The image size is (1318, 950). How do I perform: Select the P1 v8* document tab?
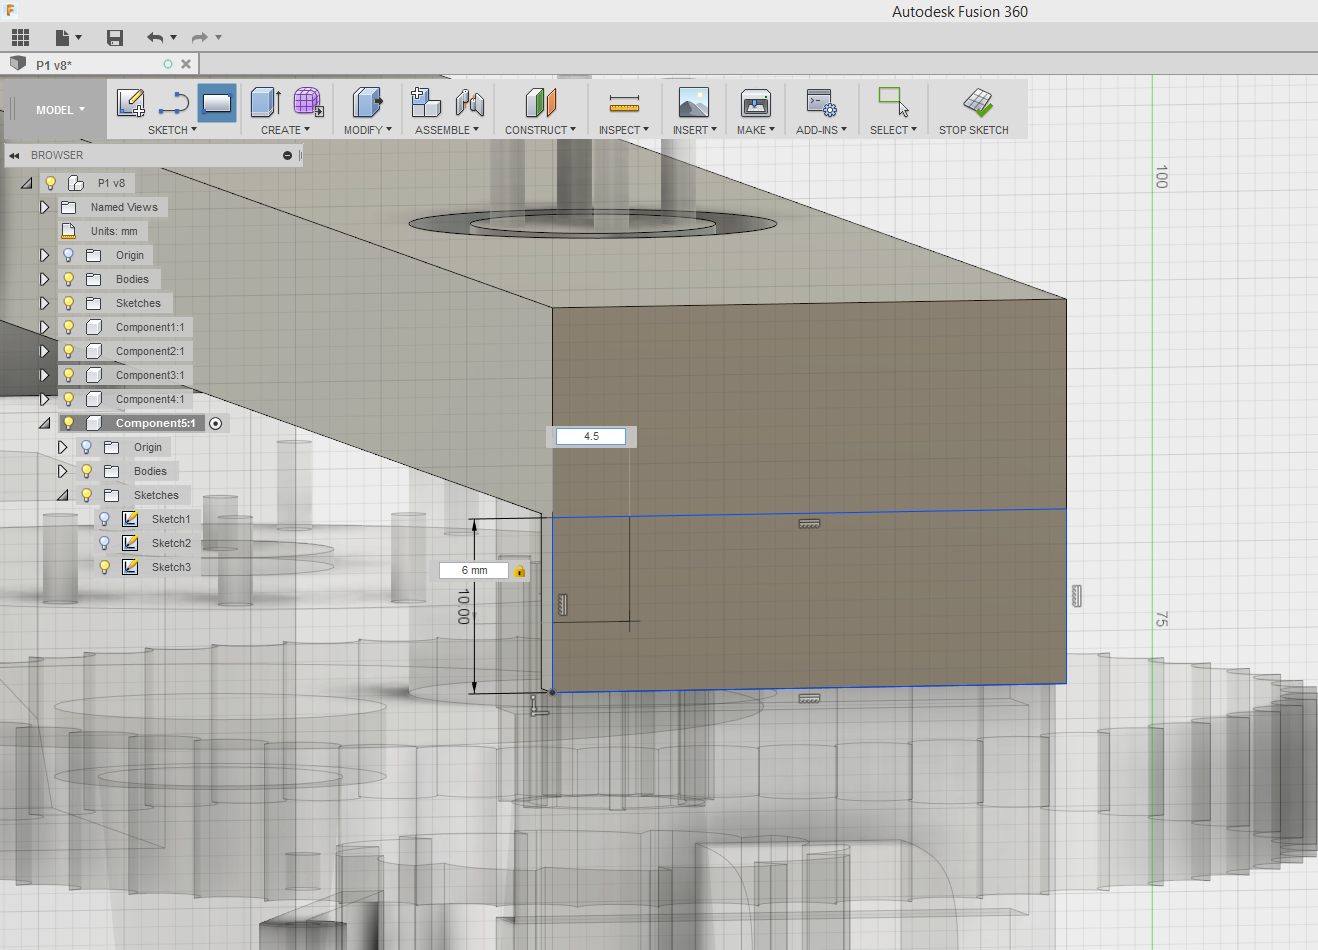(100, 64)
